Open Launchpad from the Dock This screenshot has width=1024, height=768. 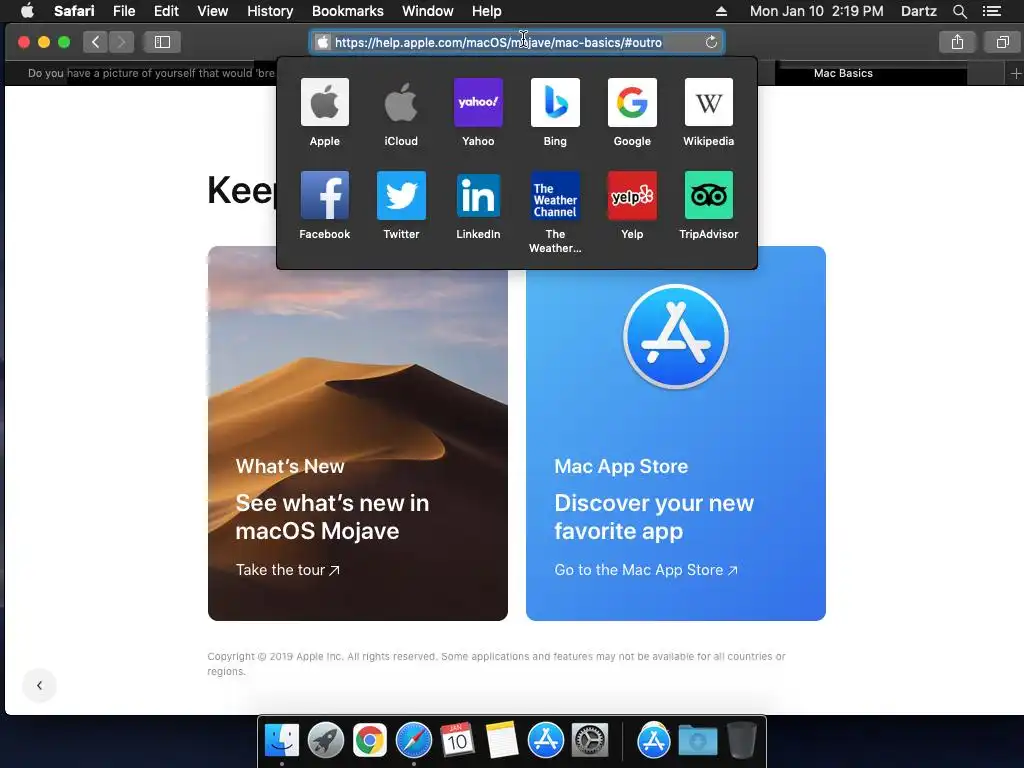(326, 741)
